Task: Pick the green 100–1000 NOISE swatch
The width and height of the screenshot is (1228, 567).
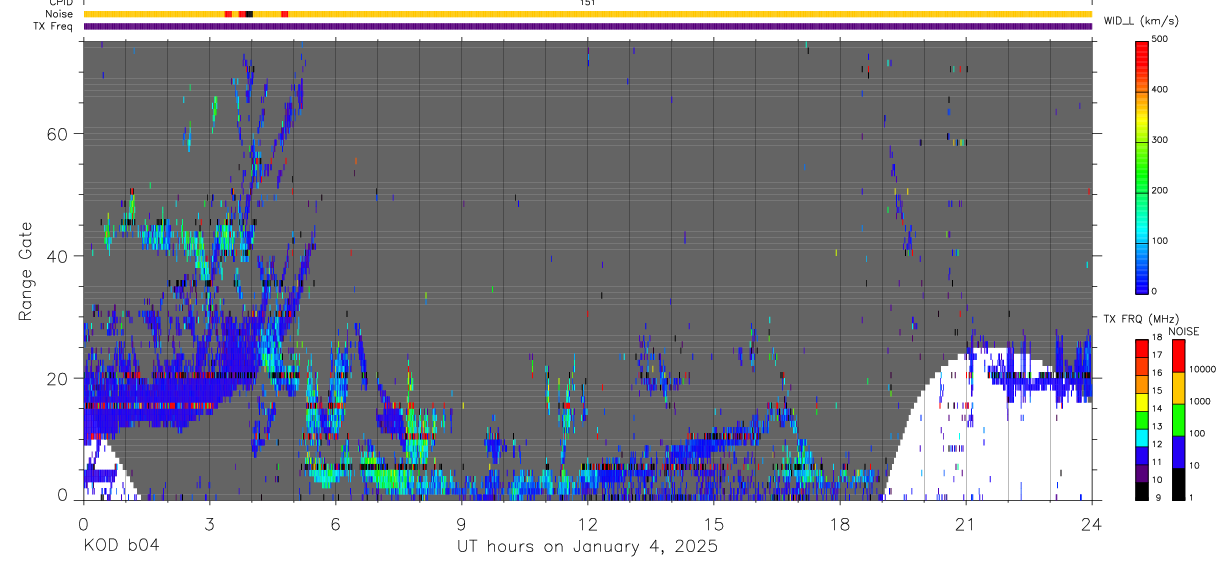Action: (x=1178, y=419)
